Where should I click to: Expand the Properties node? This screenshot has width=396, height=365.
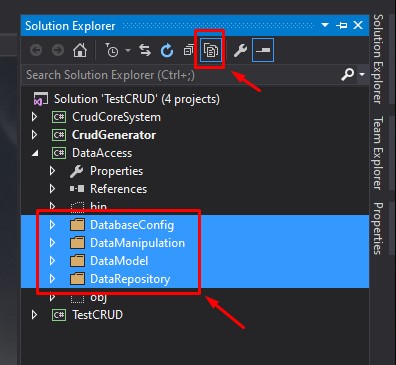click(52, 171)
